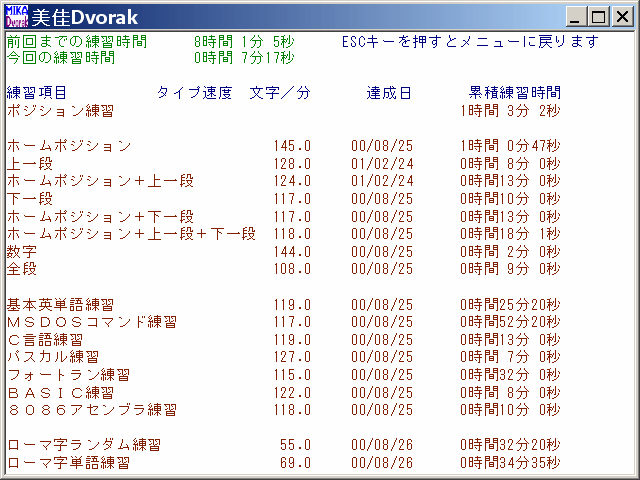640x480 pixels.
Task: Select the ＭＳＤＯＳコマンド練習 entry
Action: click(91, 322)
